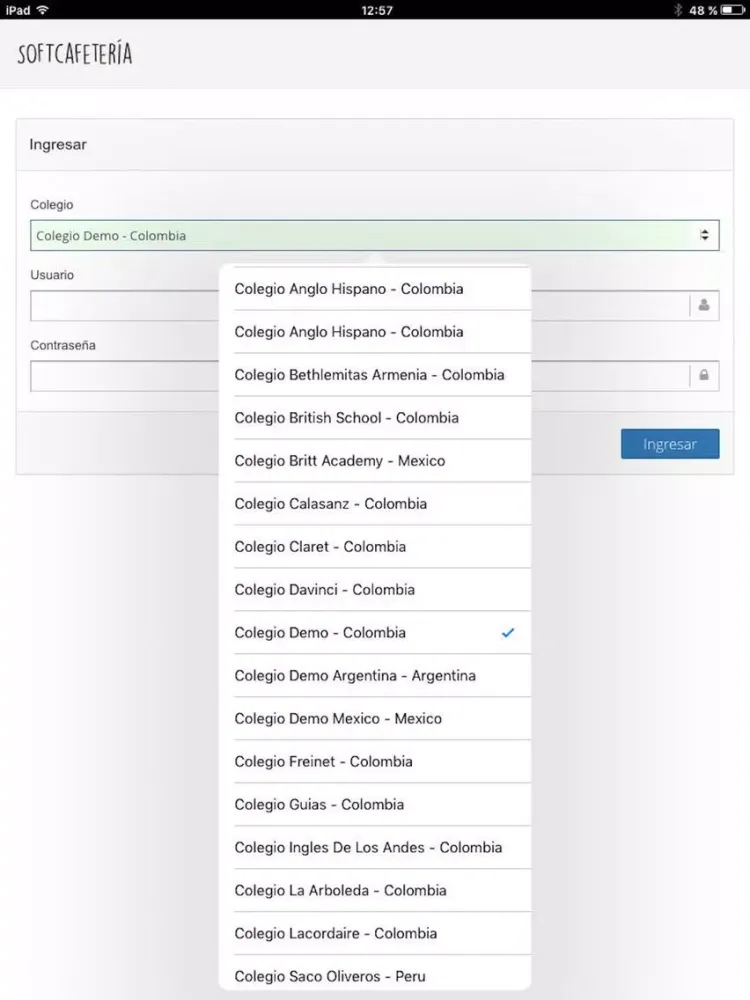Viewport: 750px width, 1000px height.
Task: Tap the battery icon in status bar
Action: [x=731, y=10]
